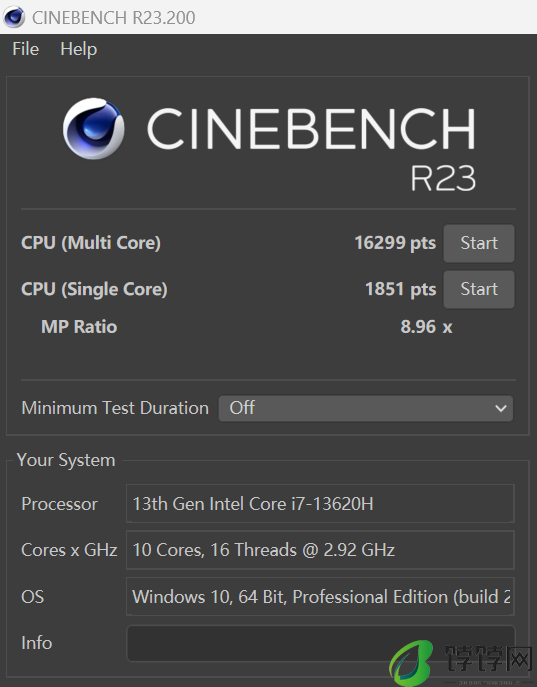
Task: Start the CPU Multi Core test
Action: tap(479, 243)
